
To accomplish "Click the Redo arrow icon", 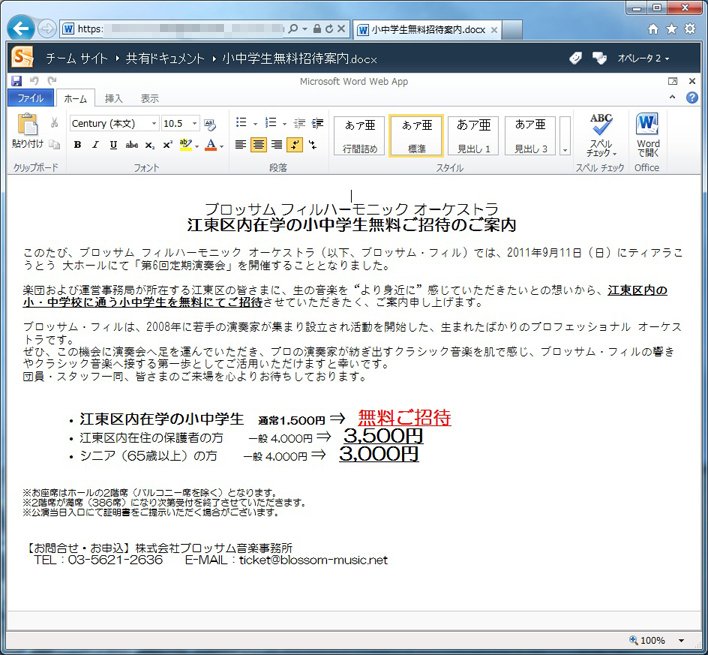I will [x=52, y=81].
